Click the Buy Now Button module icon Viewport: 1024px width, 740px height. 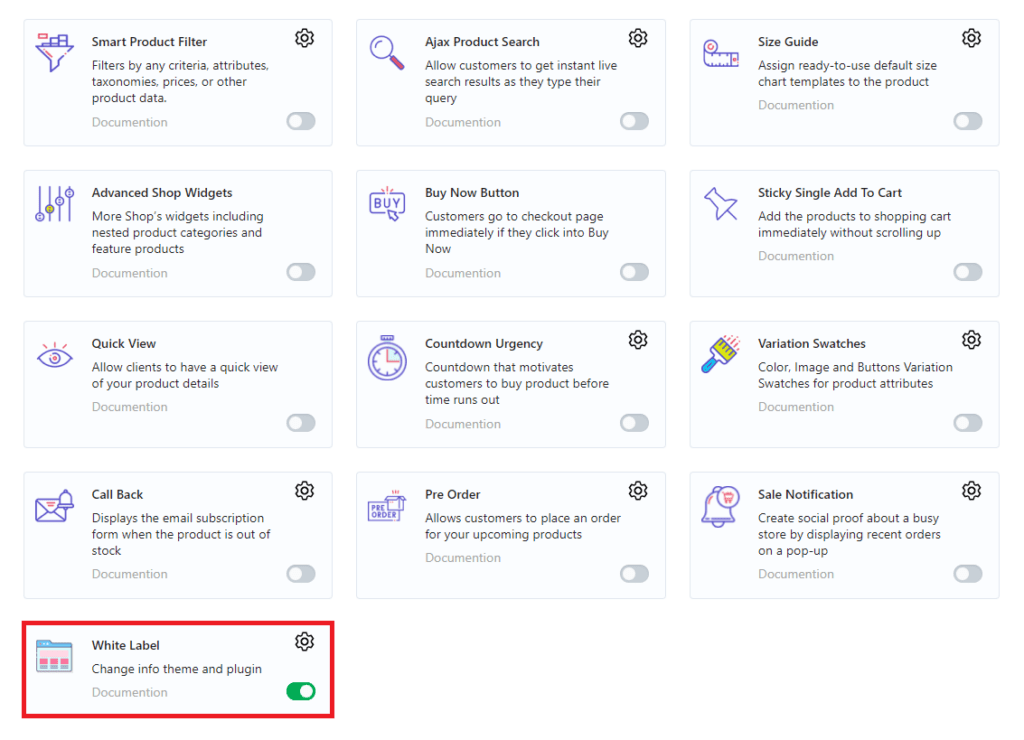point(387,203)
